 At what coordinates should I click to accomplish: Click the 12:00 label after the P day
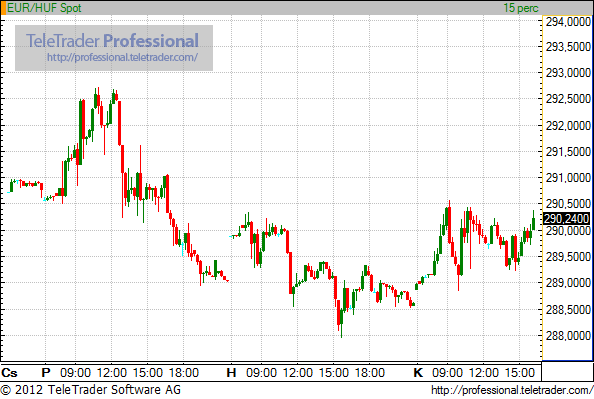[112, 373]
